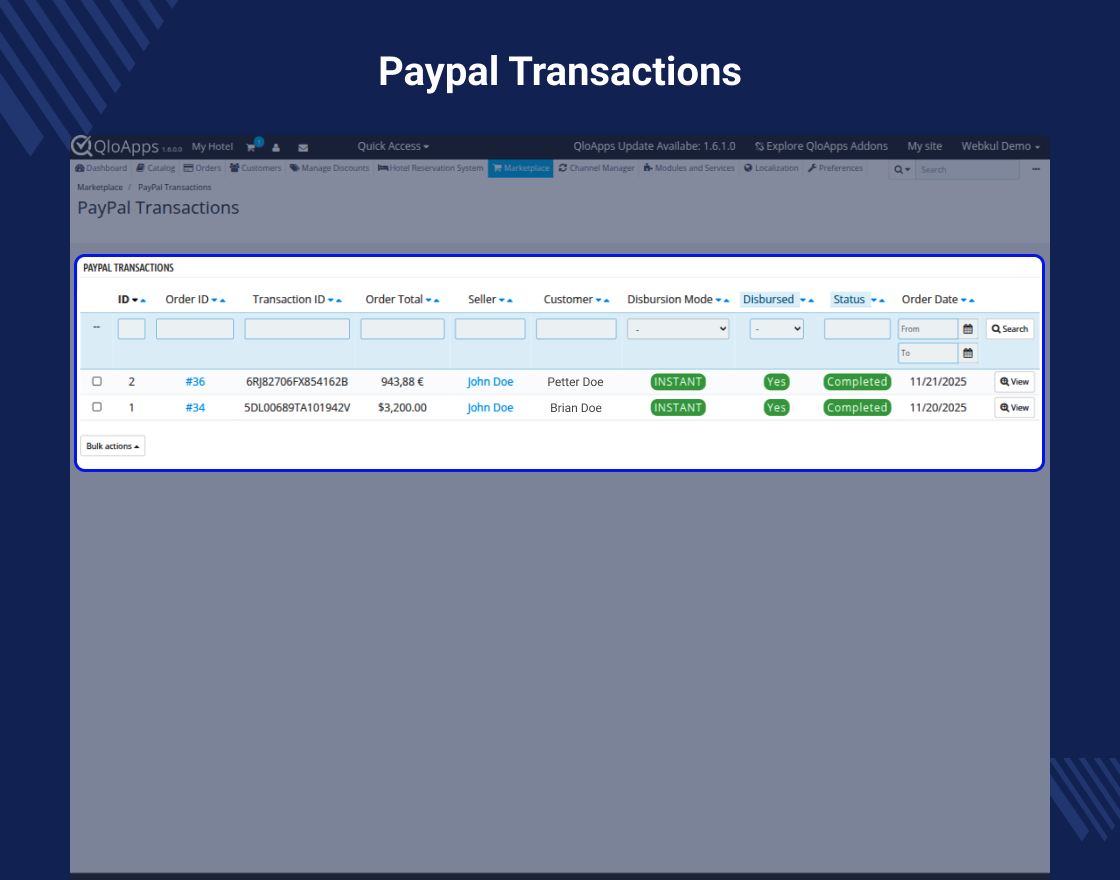1120x880 pixels.
Task: Open the Marketplace menu tab
Action: (521, 169)
